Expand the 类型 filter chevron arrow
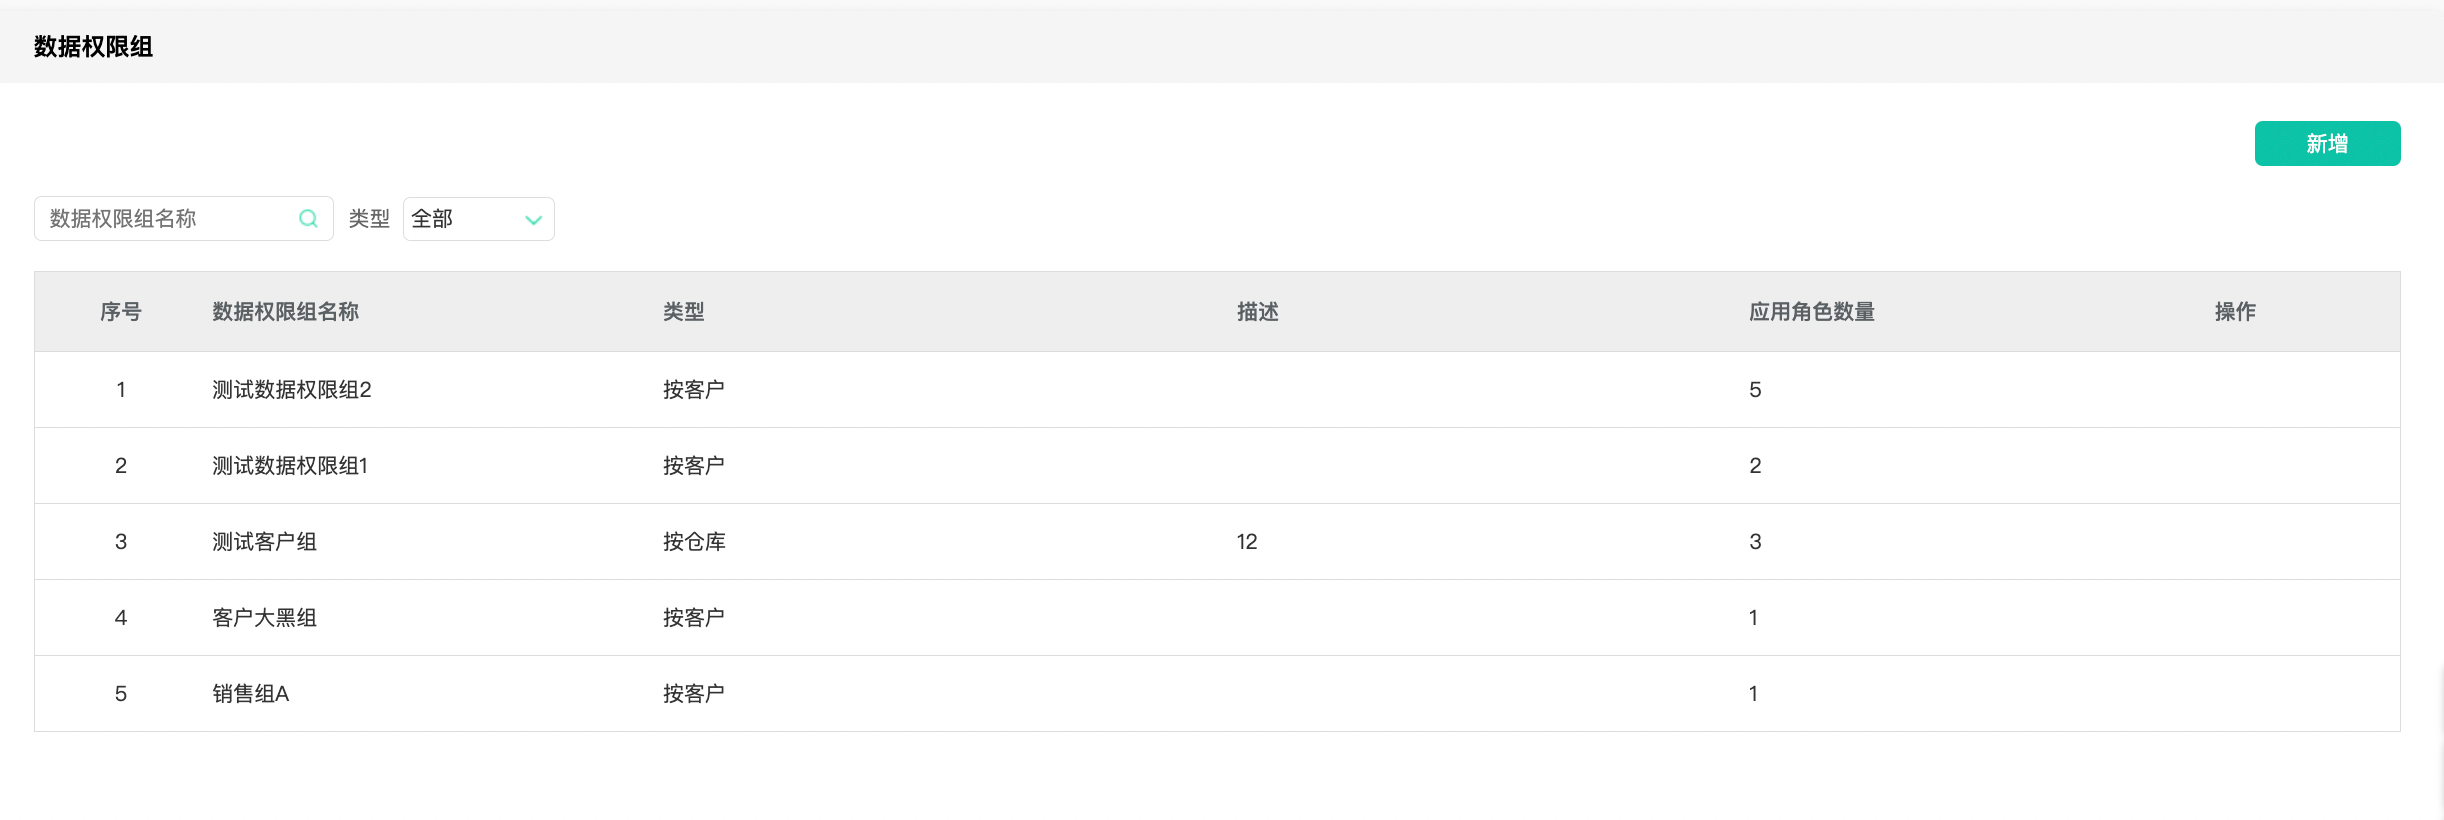2444x820 pixels. [533, 219]
